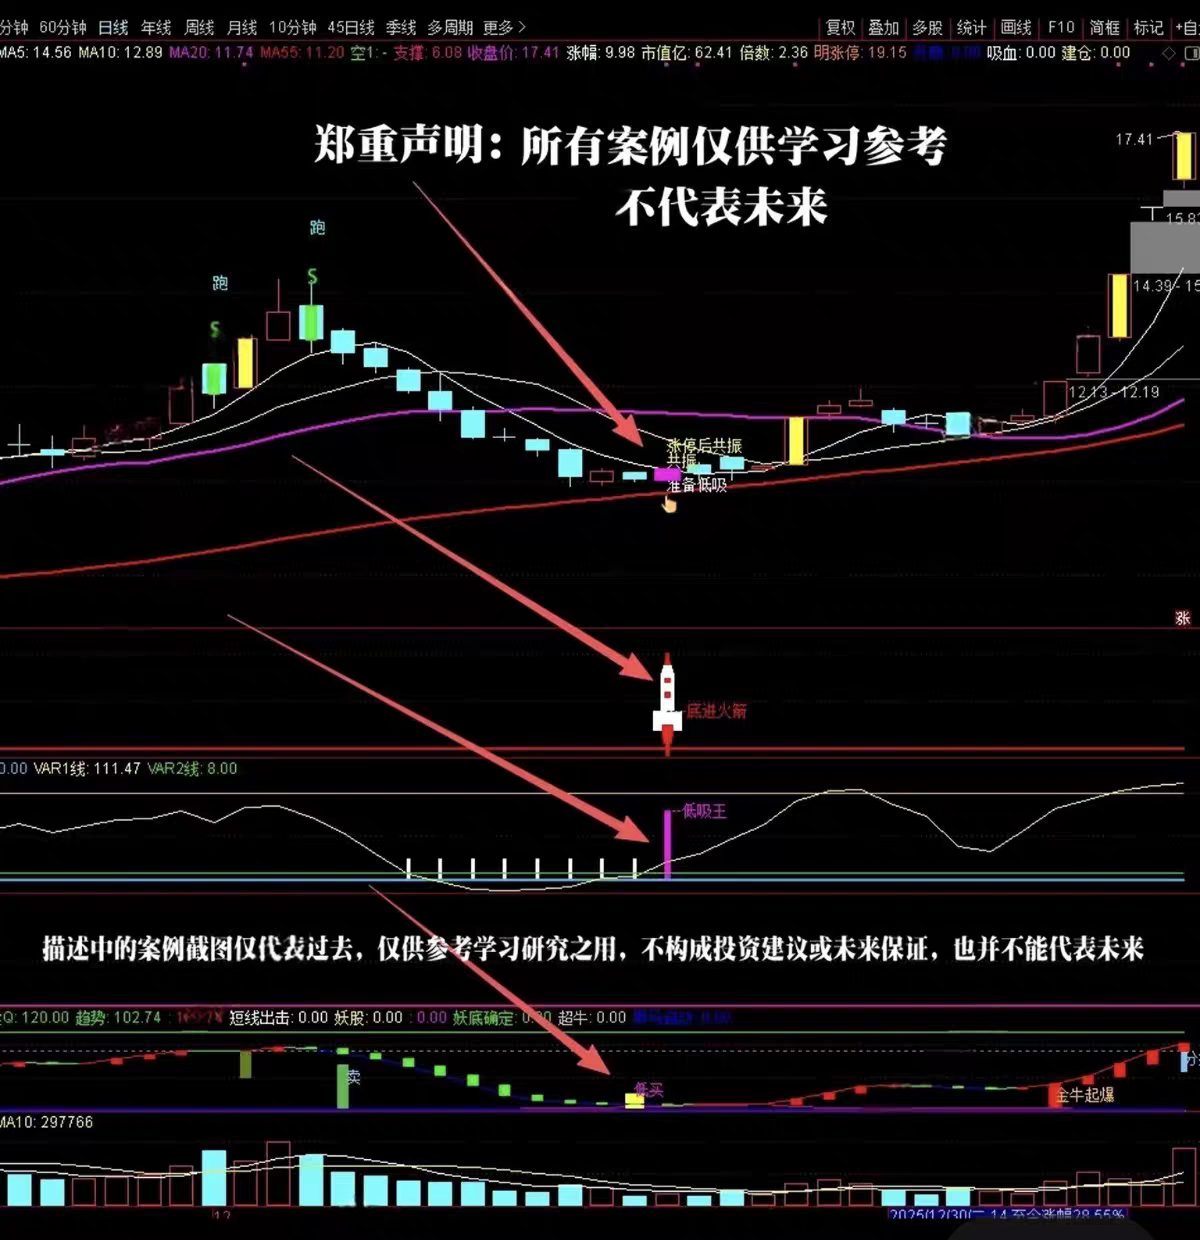Click the 标记 mark button

(x=1149, y=28)
